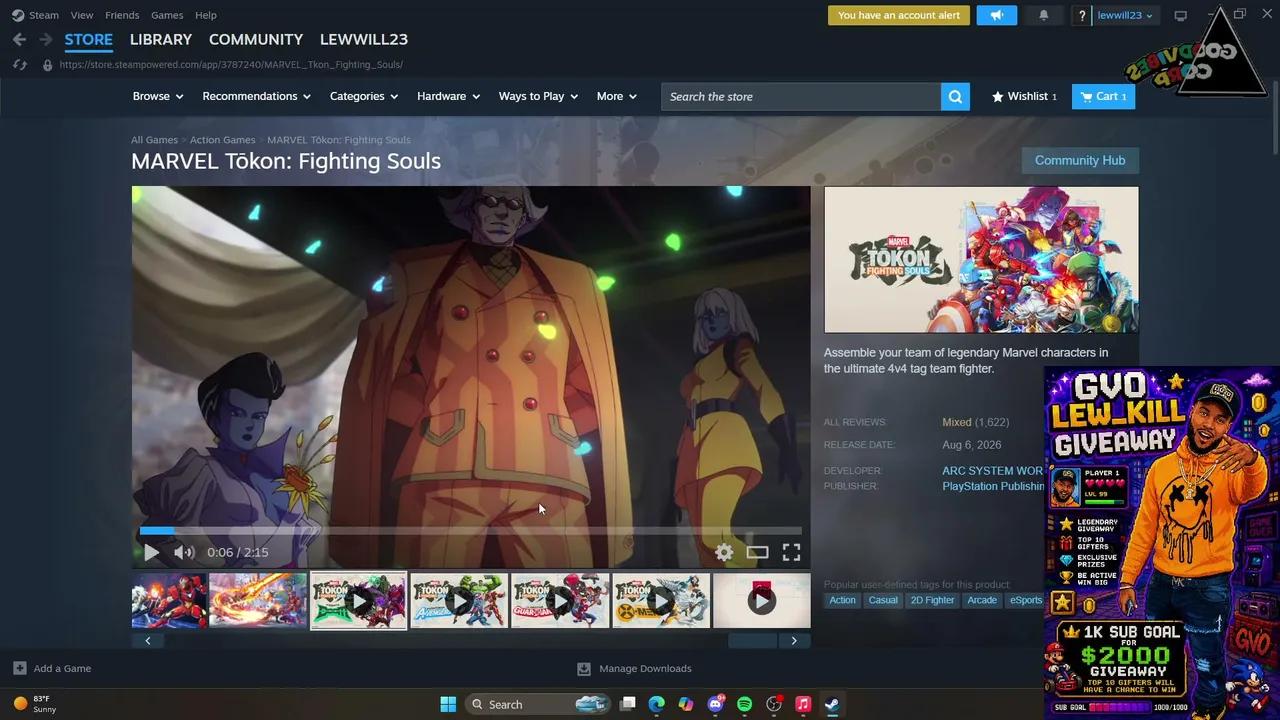Open the LEWWILL23 profile tab
The height and width of the screenshot is (720, 1280).
(364, 39)
